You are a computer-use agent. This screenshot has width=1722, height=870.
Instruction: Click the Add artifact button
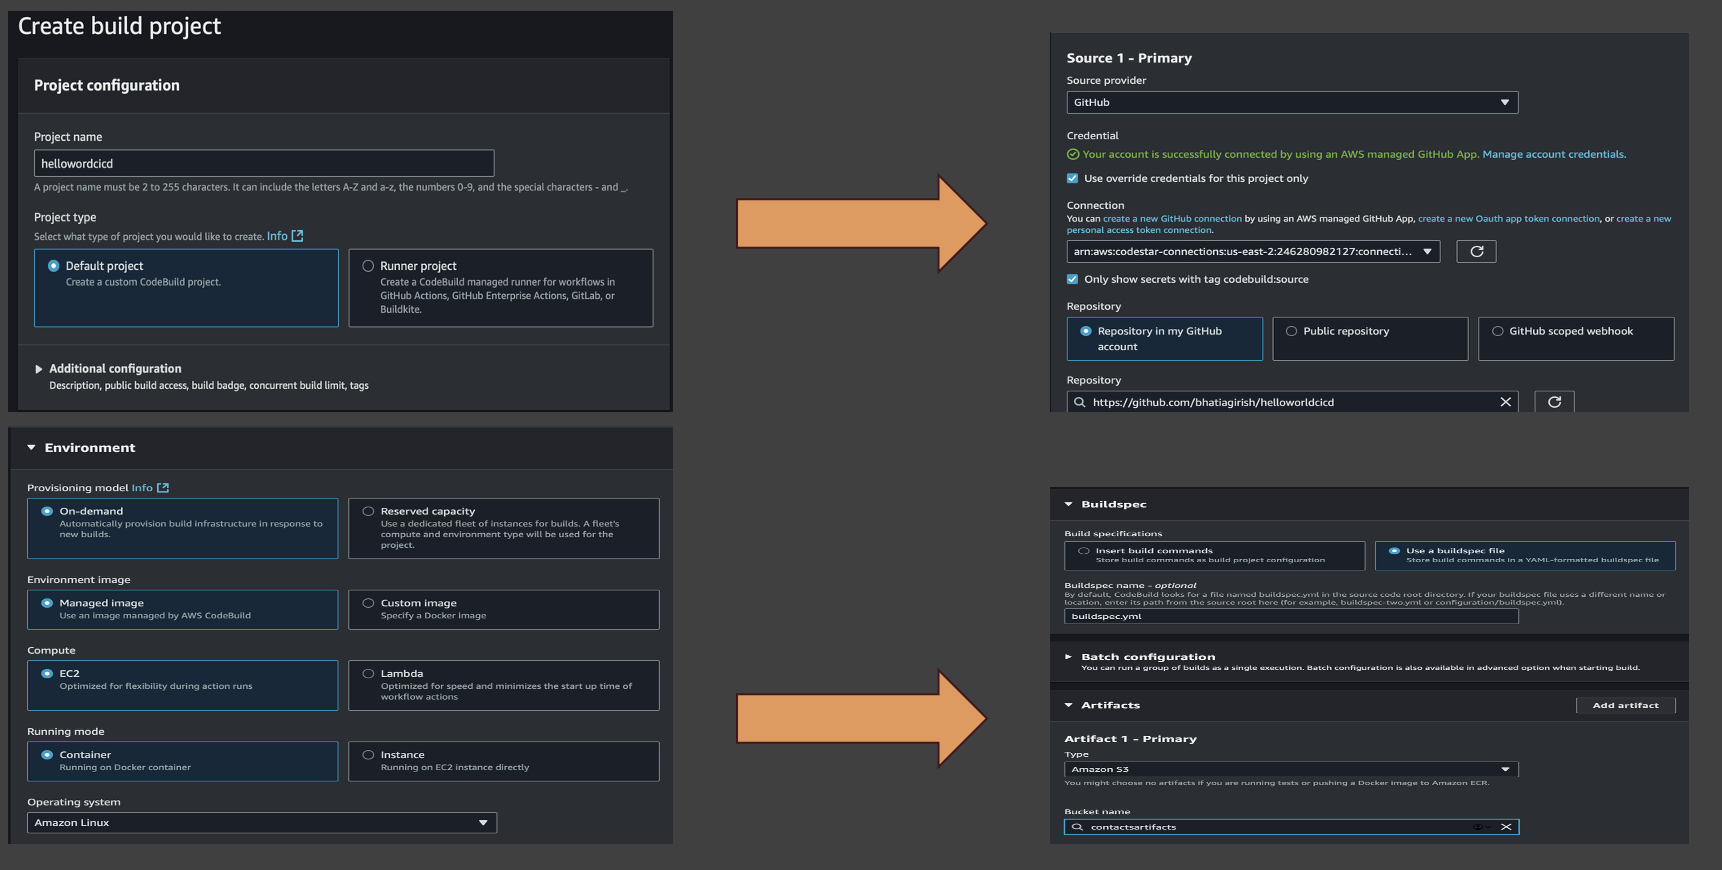(1626, 705)
